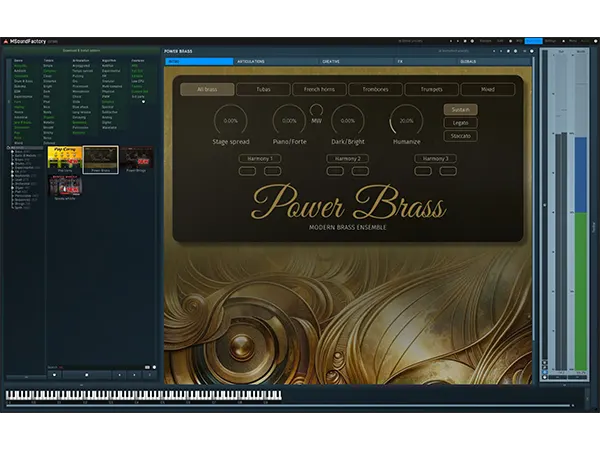Click a key on the piano keyboard
The image size is (600, 450).
[143, 395]
